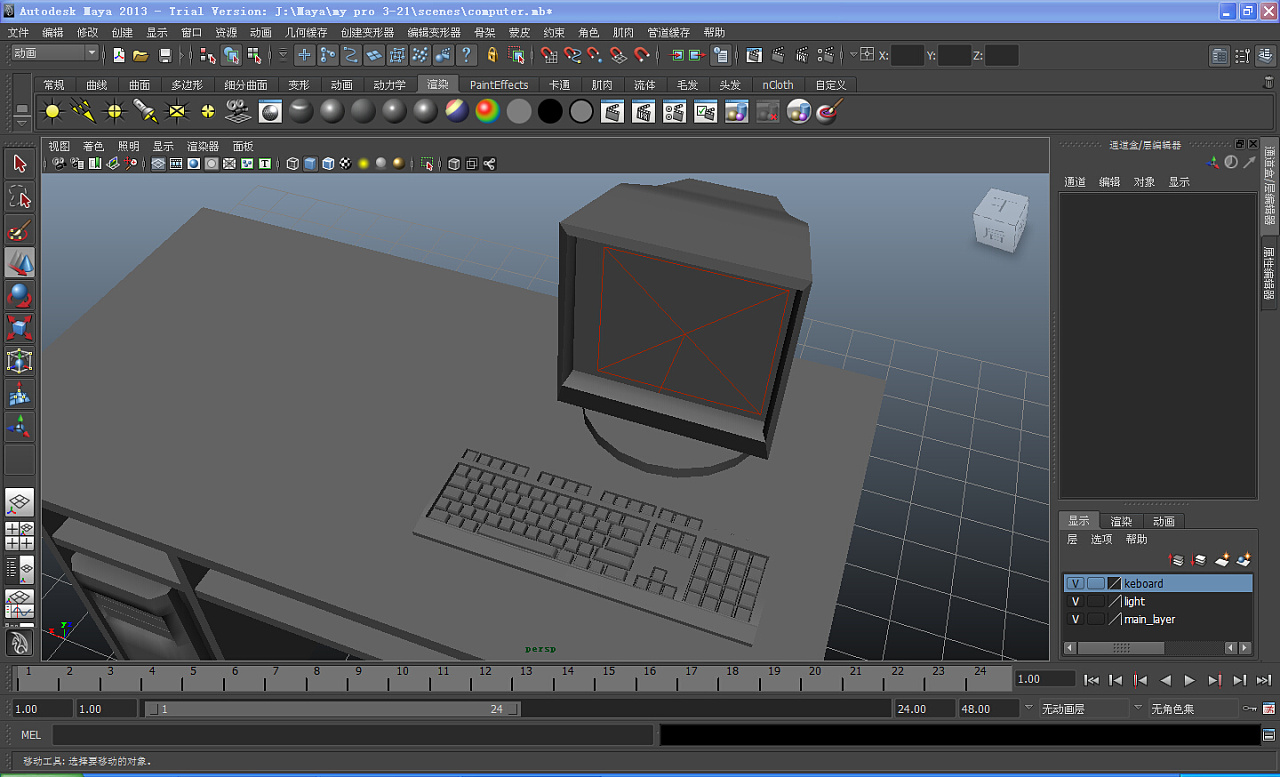1280x777 pixels.
Task: Open a scene with the folder icon
Action: point(141,55)
